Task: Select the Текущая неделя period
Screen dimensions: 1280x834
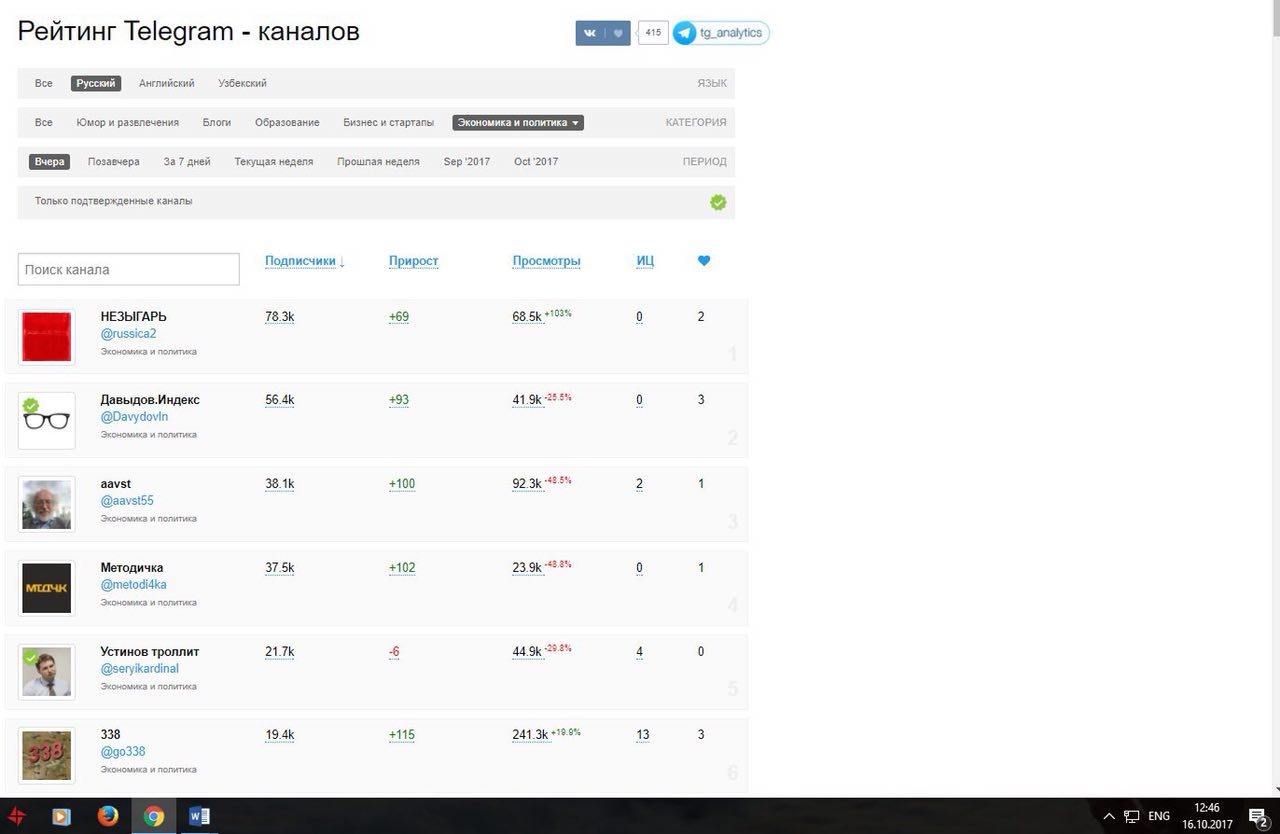Action: pyautogui.click(x=274, y=161)
